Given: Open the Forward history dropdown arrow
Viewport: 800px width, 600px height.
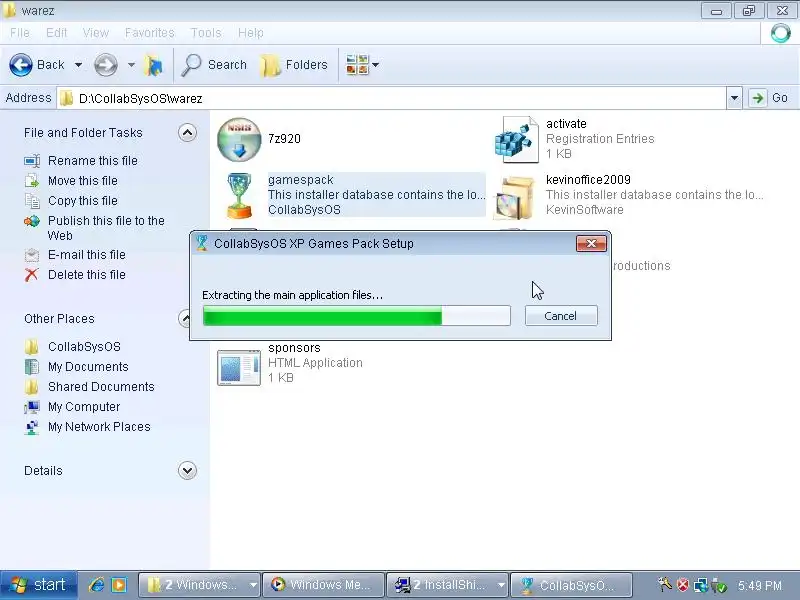Looking at the screenshot, I should 131,65.
